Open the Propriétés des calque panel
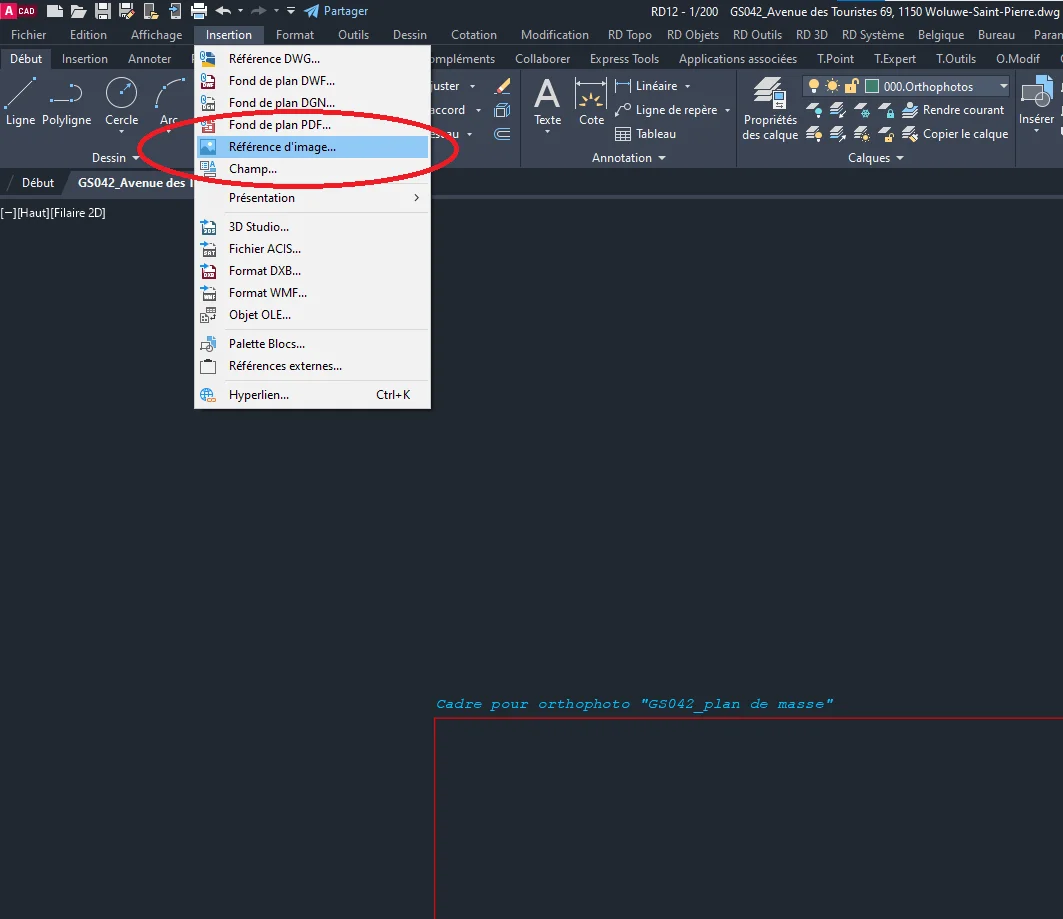 pos(770,108)
